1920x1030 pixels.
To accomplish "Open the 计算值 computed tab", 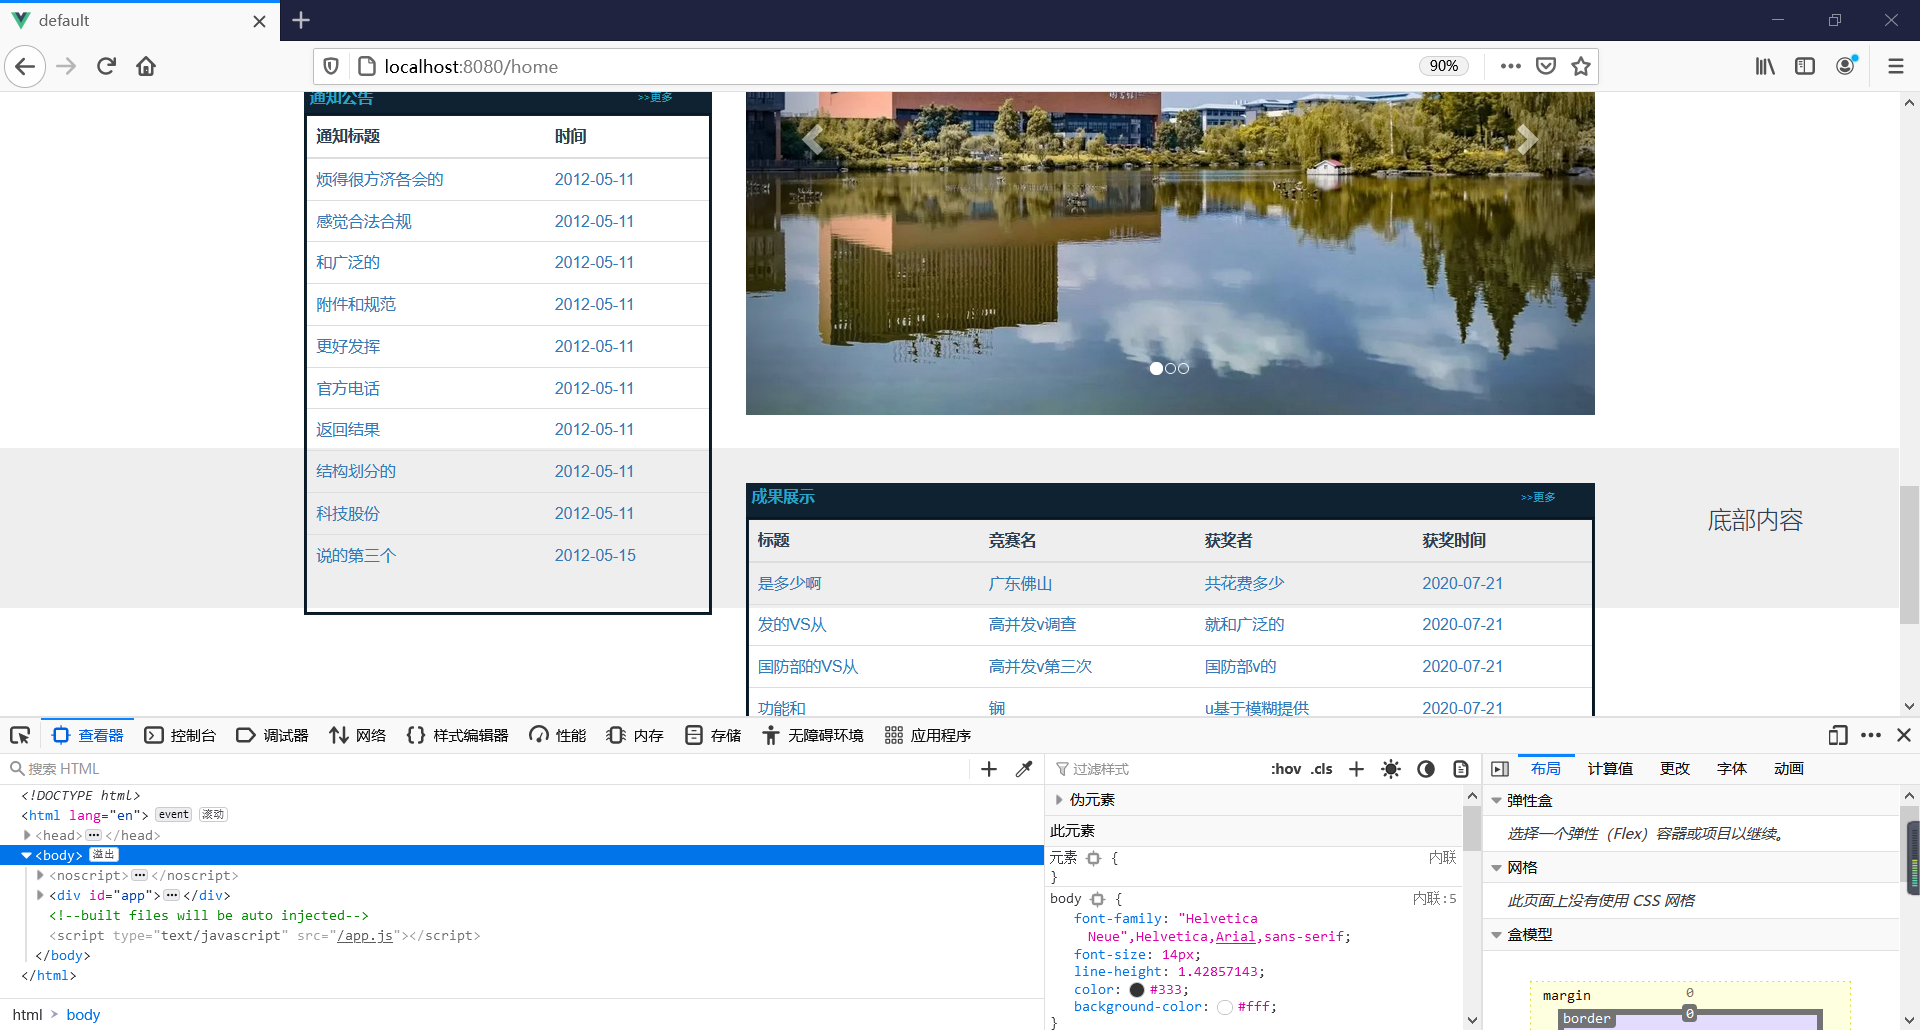I will (x=1610, y=769).
